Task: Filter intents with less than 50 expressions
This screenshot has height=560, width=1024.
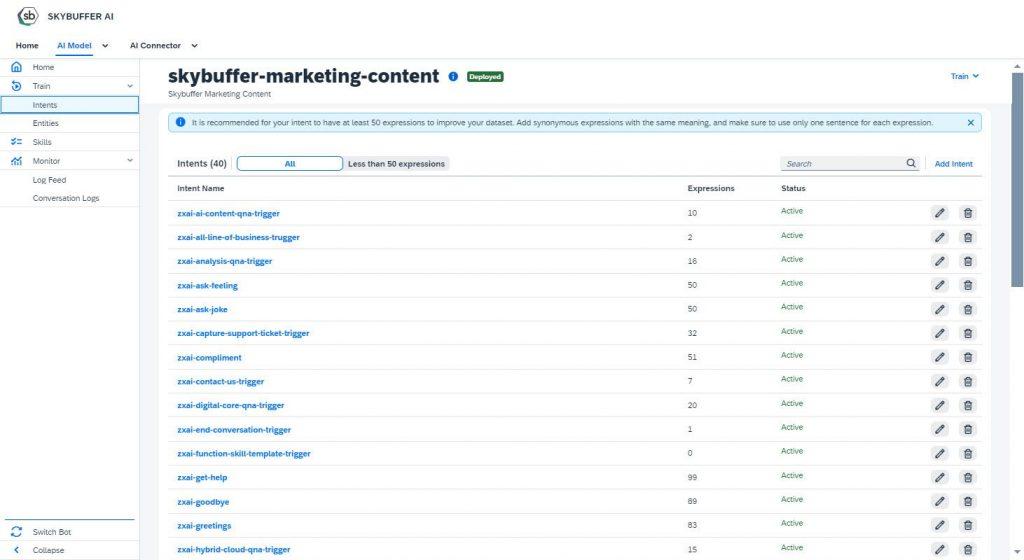Action: coord(396,164)
